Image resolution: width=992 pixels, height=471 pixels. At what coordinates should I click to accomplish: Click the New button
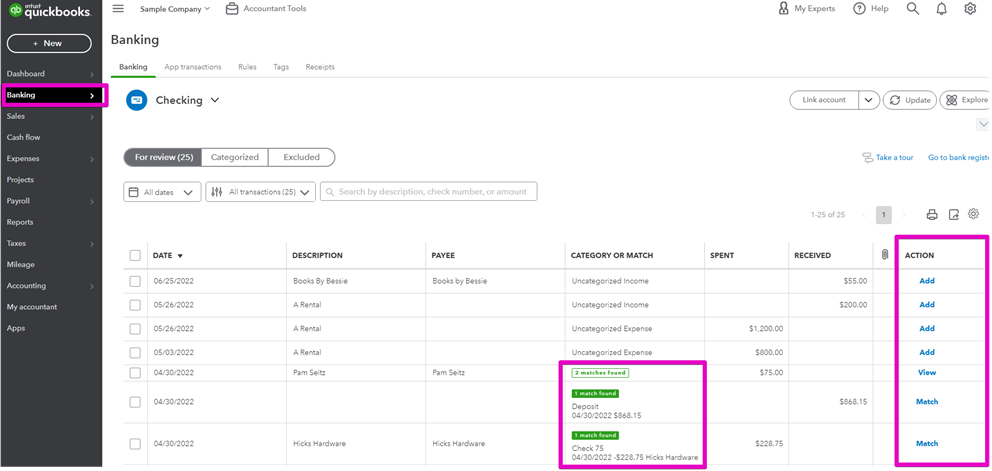49,43
